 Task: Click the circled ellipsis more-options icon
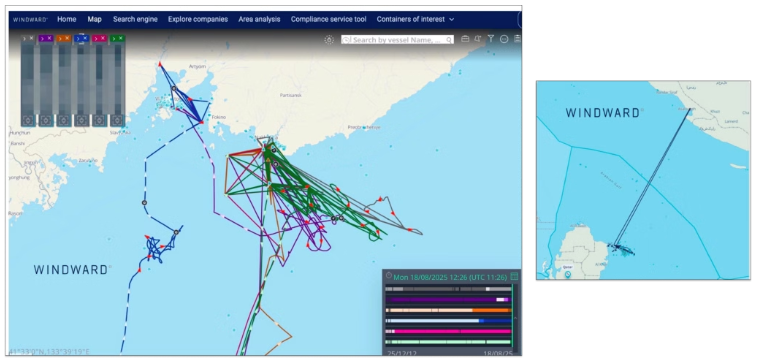pyautogui.click(x=504, y=39)
